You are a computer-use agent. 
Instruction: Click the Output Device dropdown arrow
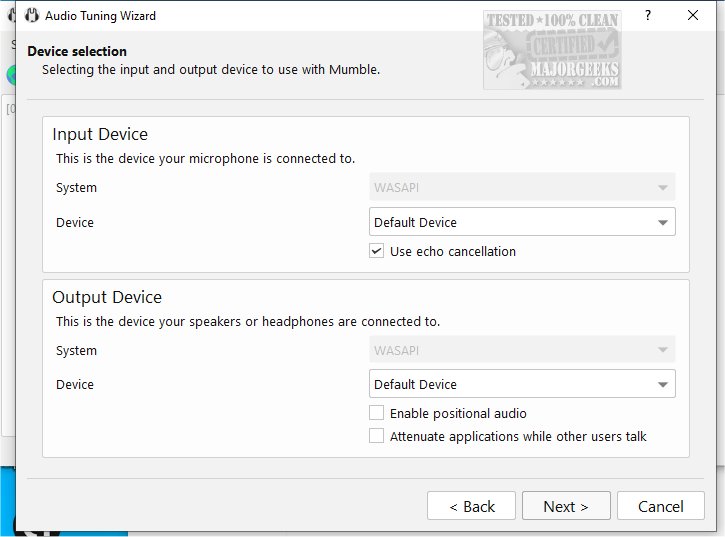[x=662, y=385]
